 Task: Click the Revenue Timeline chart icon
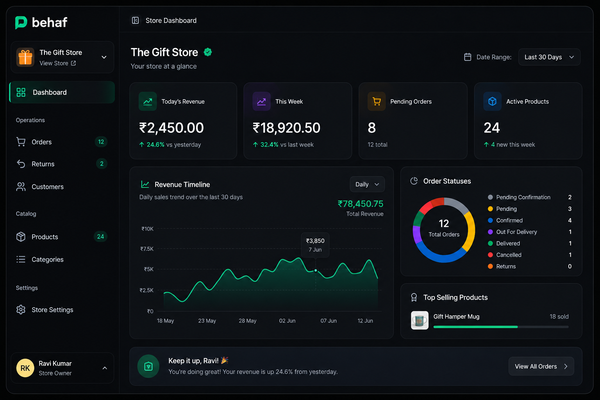(145, 184)
